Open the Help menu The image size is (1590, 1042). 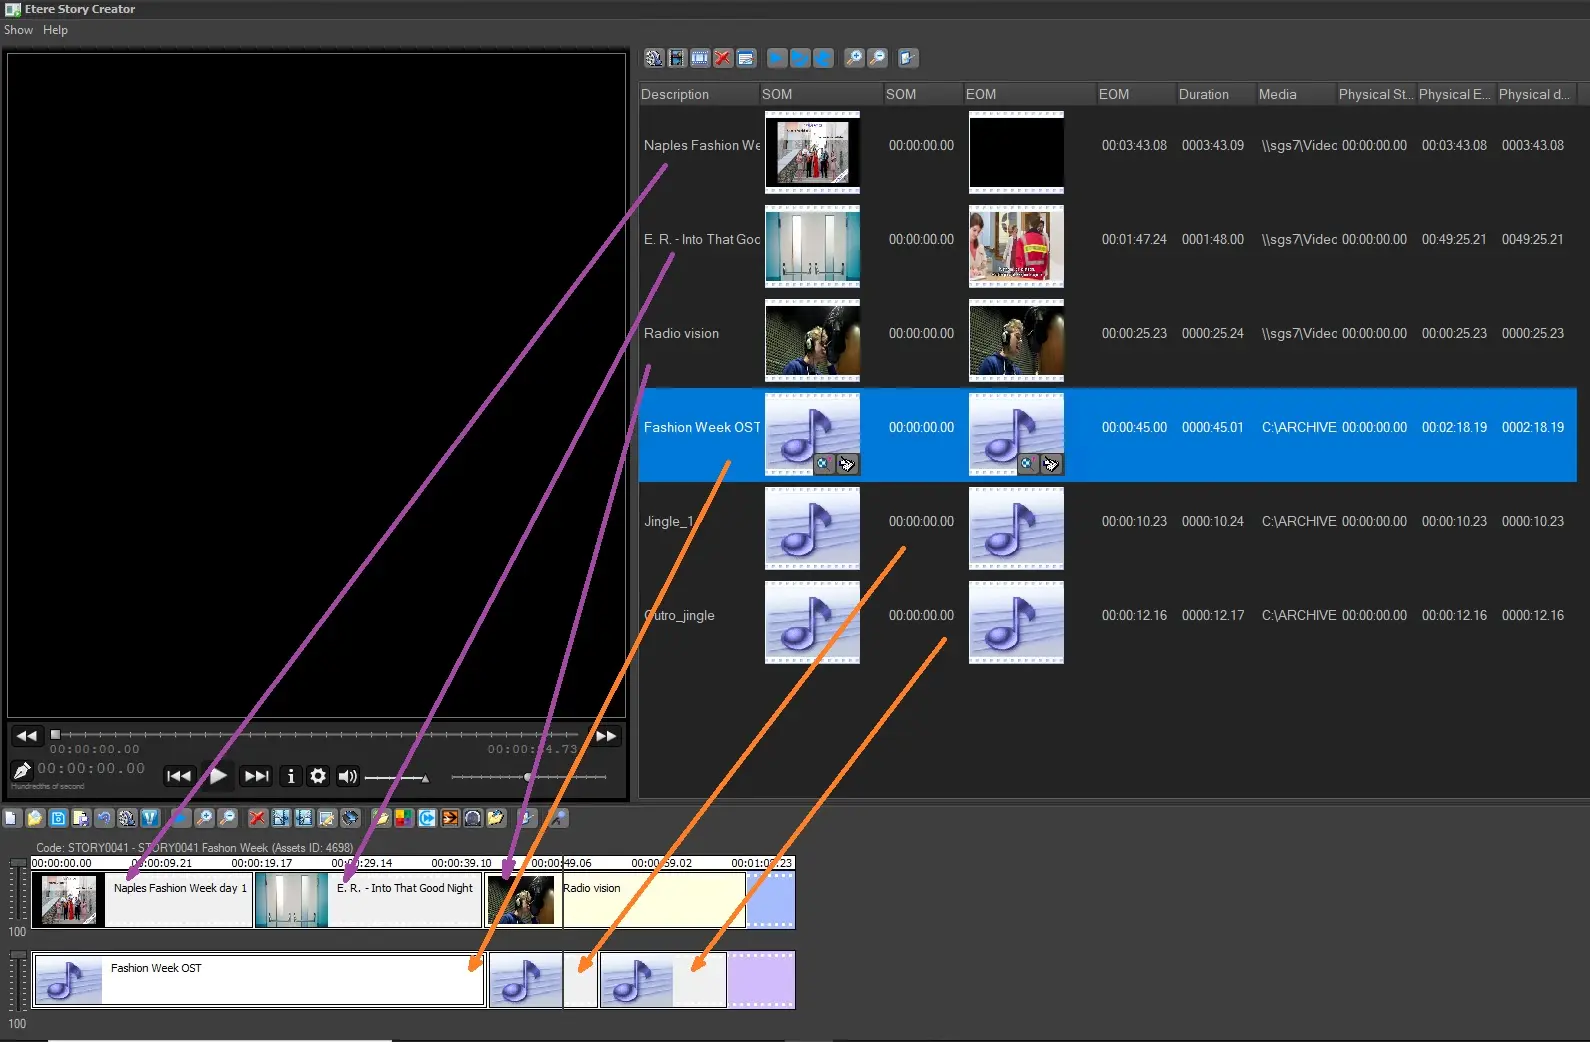(55, 30)
